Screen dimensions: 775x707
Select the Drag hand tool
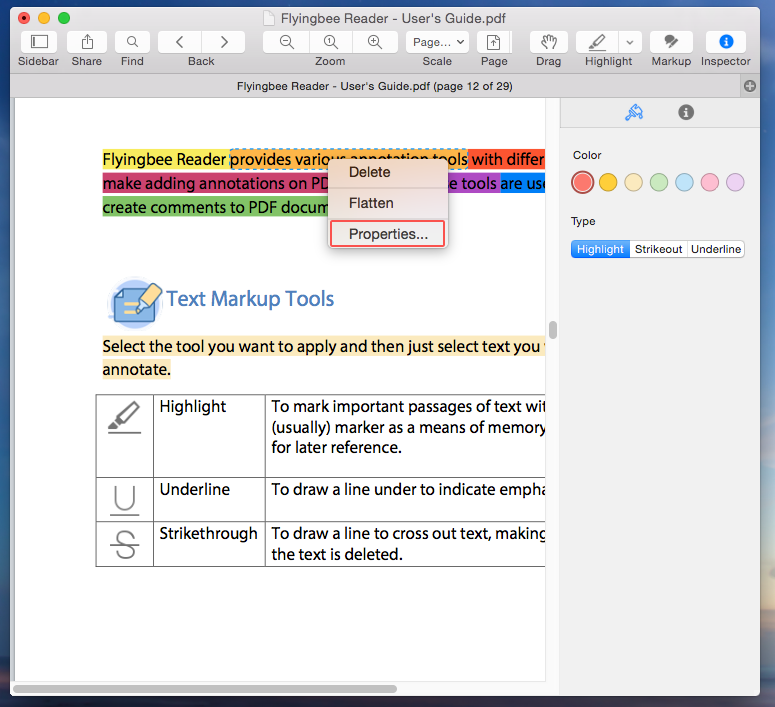549,42
